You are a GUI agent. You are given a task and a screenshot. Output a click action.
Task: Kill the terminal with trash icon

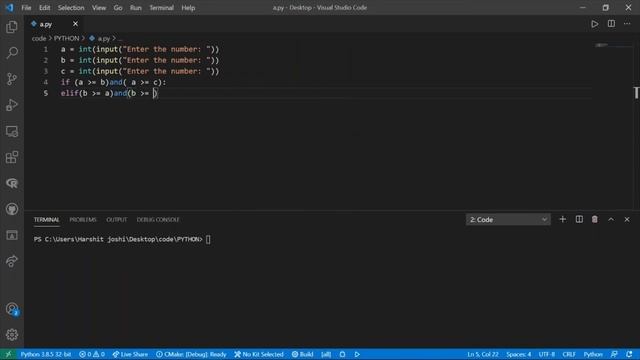coord(595,220)
